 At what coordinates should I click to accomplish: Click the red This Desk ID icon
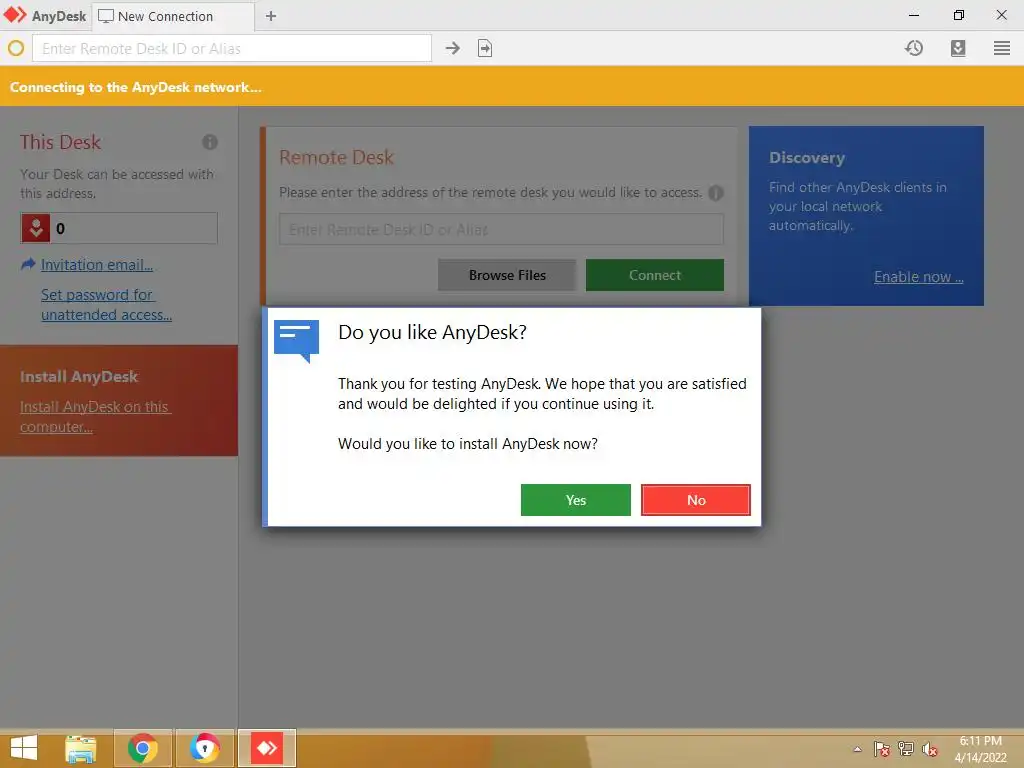point(36,228)
